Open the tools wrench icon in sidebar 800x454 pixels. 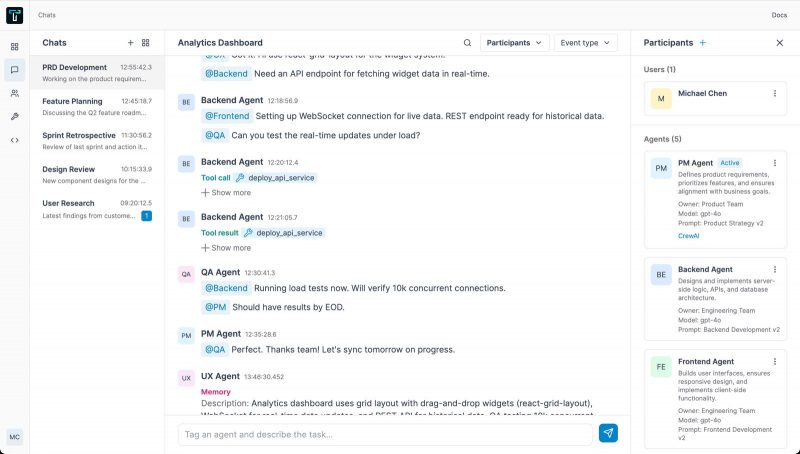click(14, 116)
